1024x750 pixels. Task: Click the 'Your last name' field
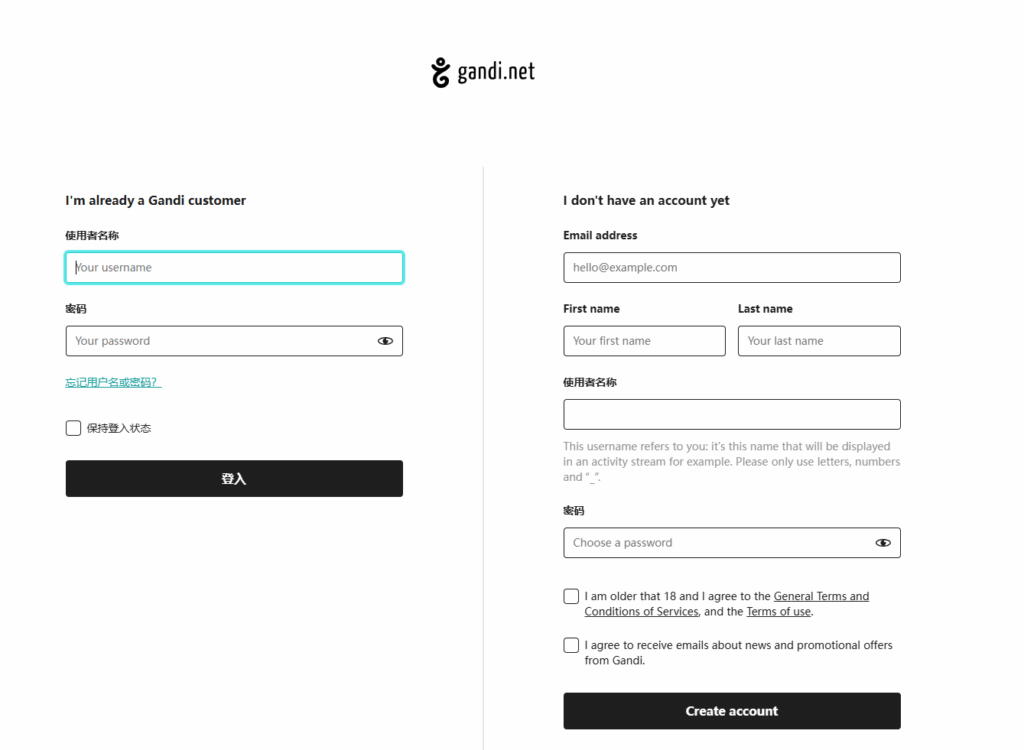(818, 341)
